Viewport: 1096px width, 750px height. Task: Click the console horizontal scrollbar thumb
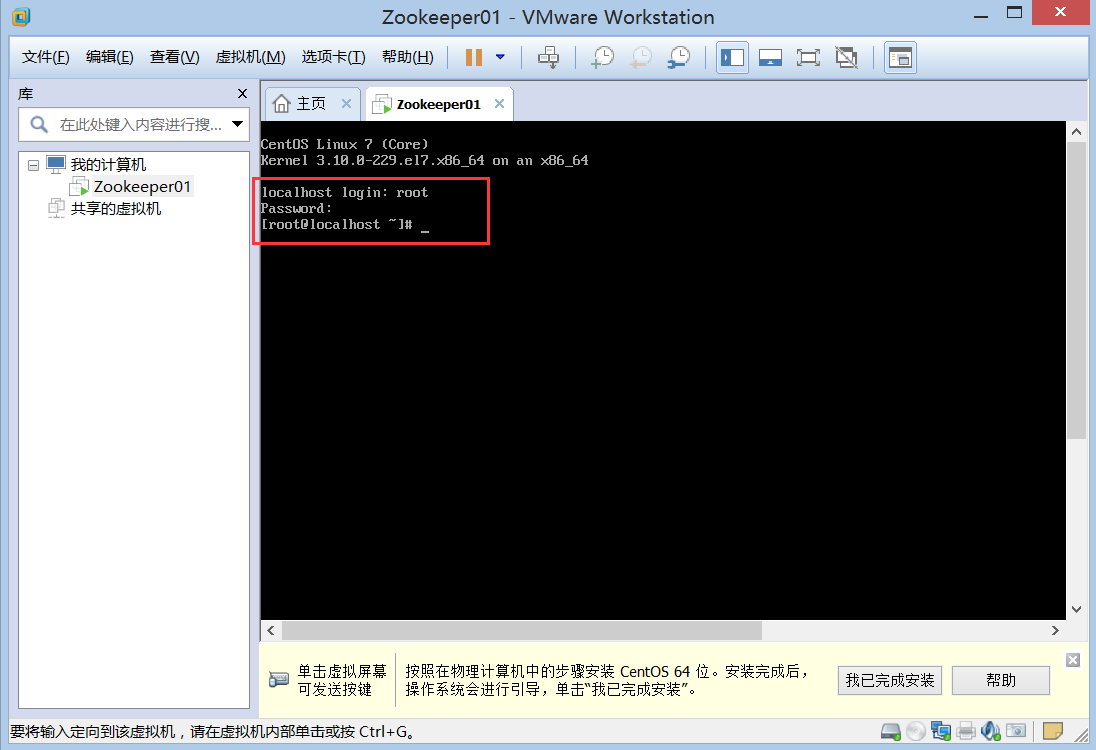[521, 630]
